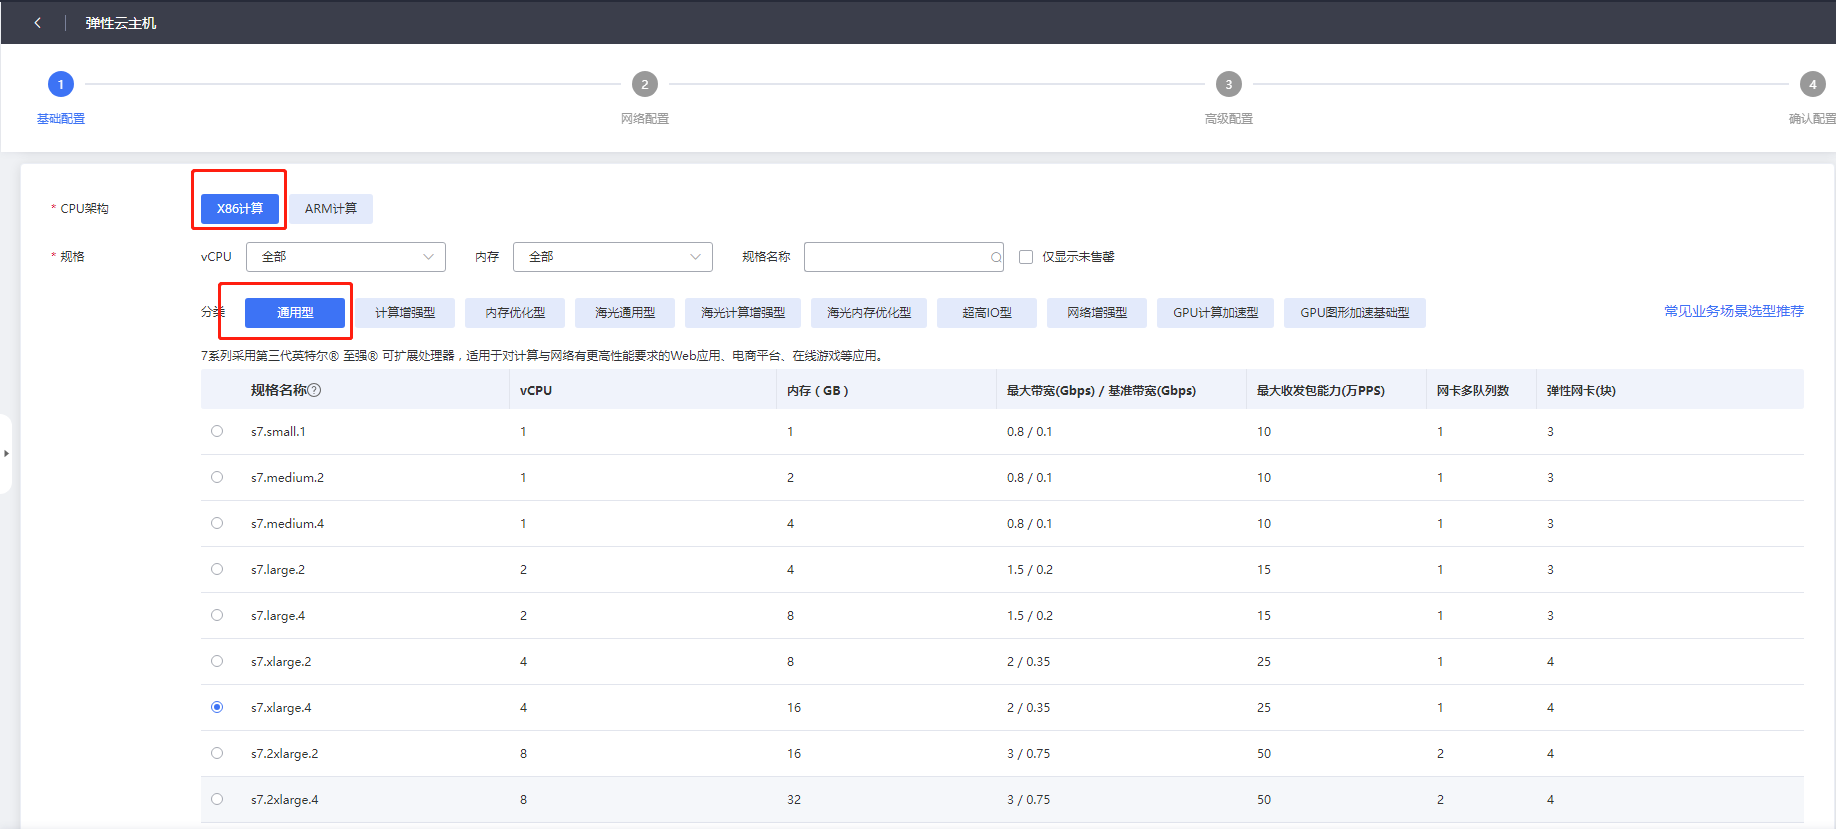
Task: Click step 4 确认配置 circle
Action: coord(1812,84)
